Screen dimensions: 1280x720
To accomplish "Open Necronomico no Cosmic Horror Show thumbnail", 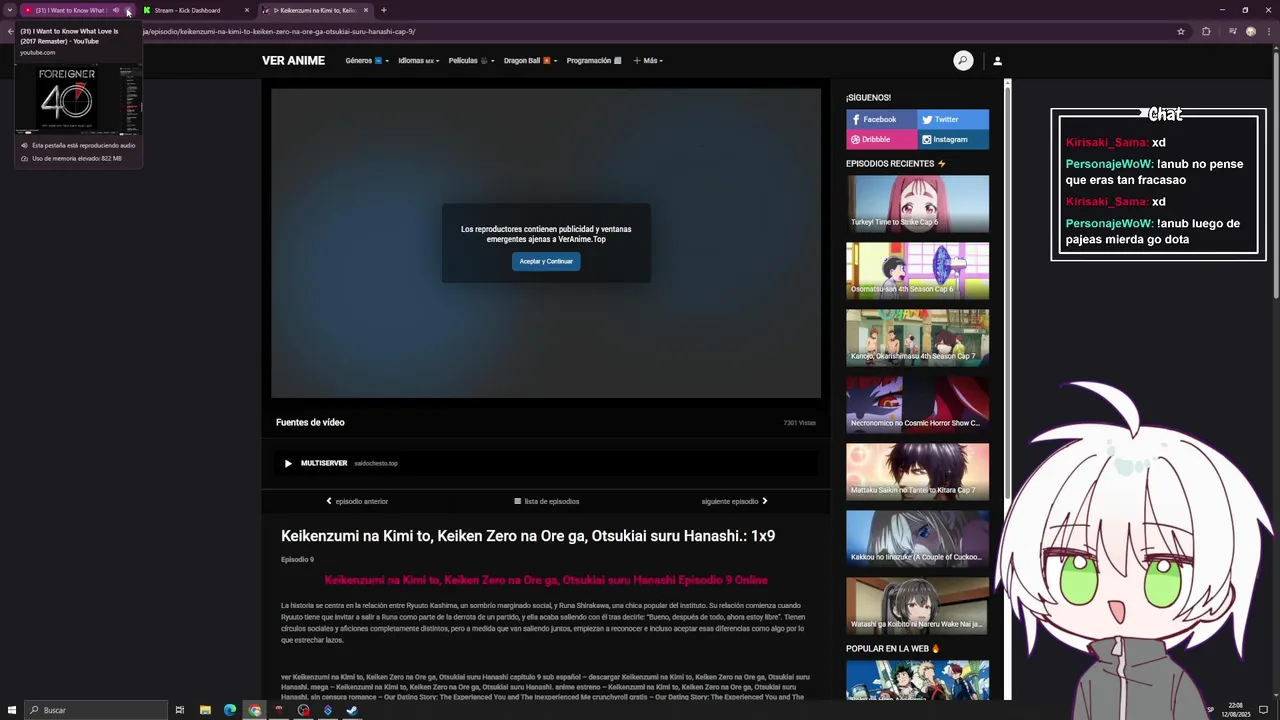I will coord(918,405).
